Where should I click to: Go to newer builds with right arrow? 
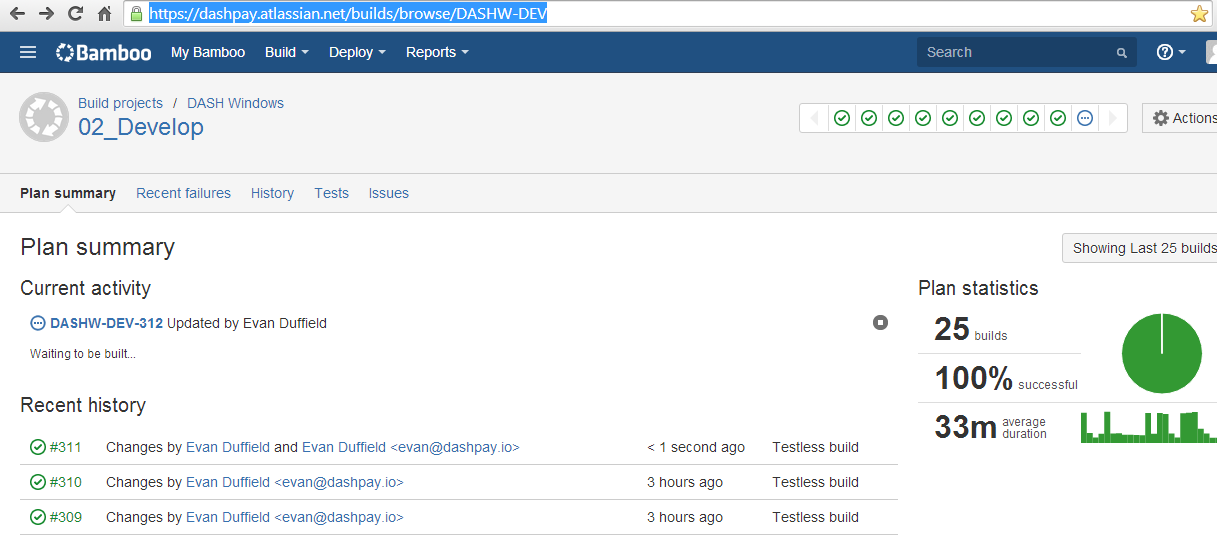(1113, 118)
